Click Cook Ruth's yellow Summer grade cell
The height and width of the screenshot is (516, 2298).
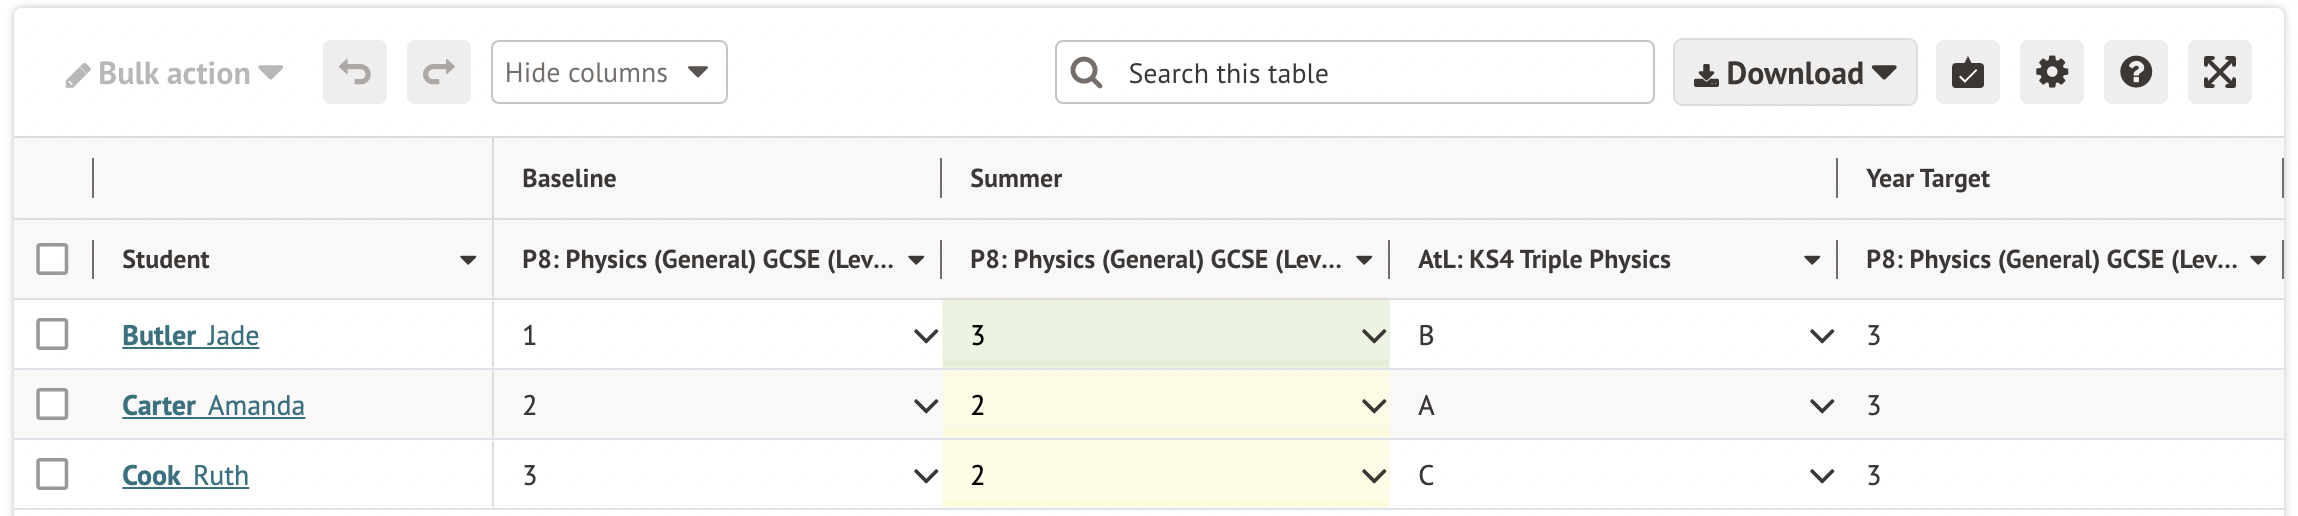click(x=1150, y=474)
